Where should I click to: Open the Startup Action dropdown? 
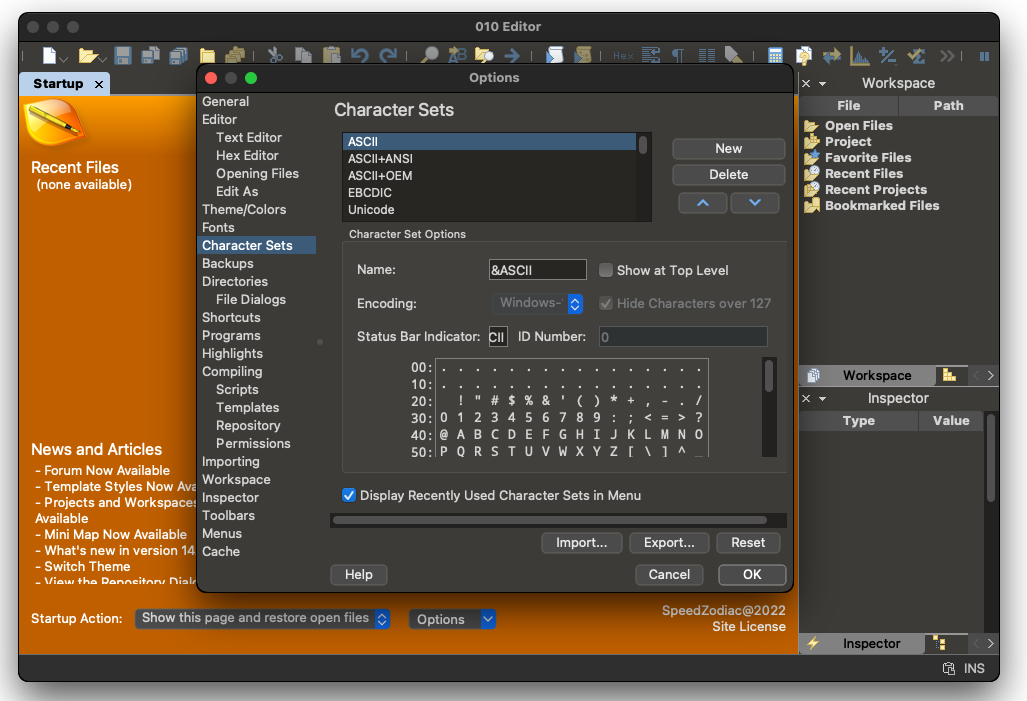(x=262, y=619)
